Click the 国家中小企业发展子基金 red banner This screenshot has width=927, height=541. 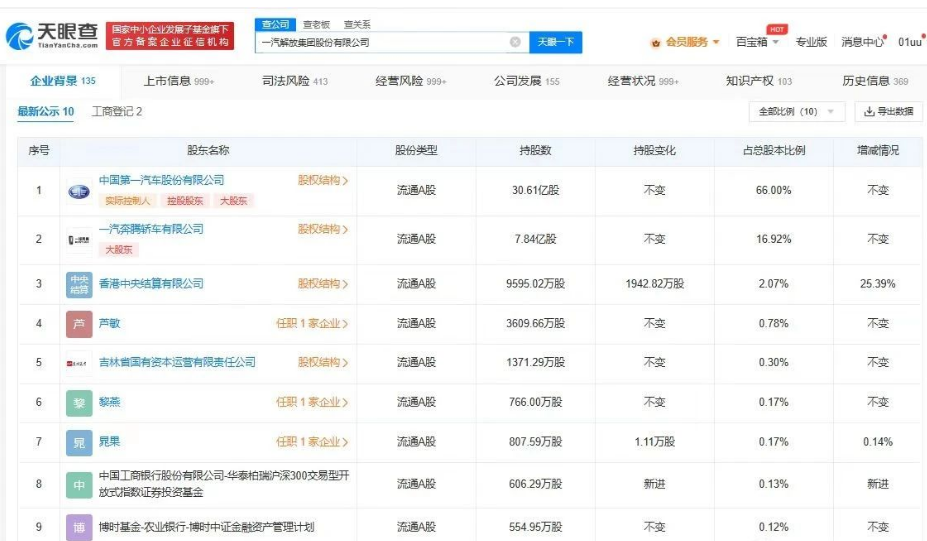pyautogui.click(x=170, y=36)
